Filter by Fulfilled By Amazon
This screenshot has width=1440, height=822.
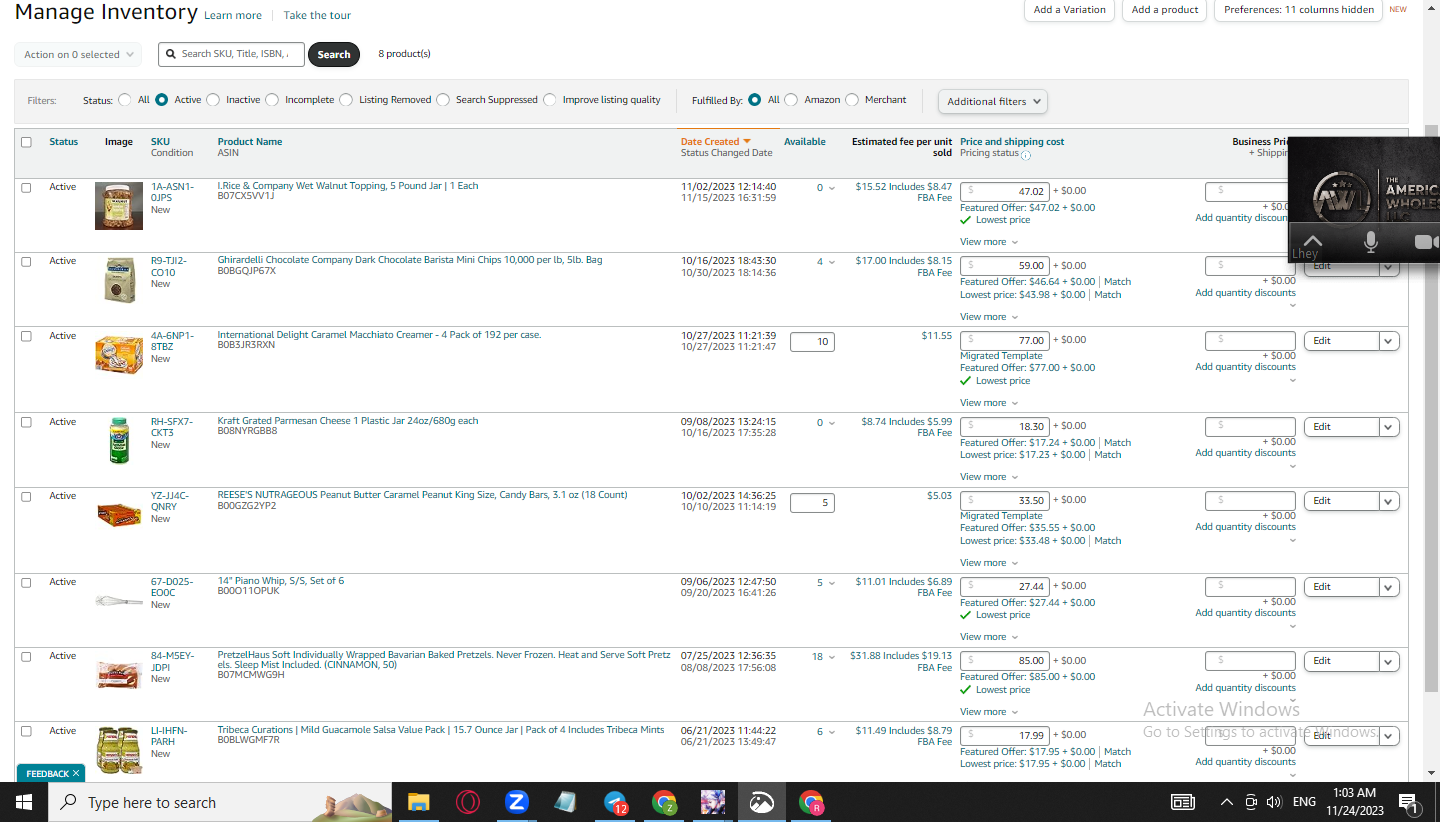click(791, 100)
